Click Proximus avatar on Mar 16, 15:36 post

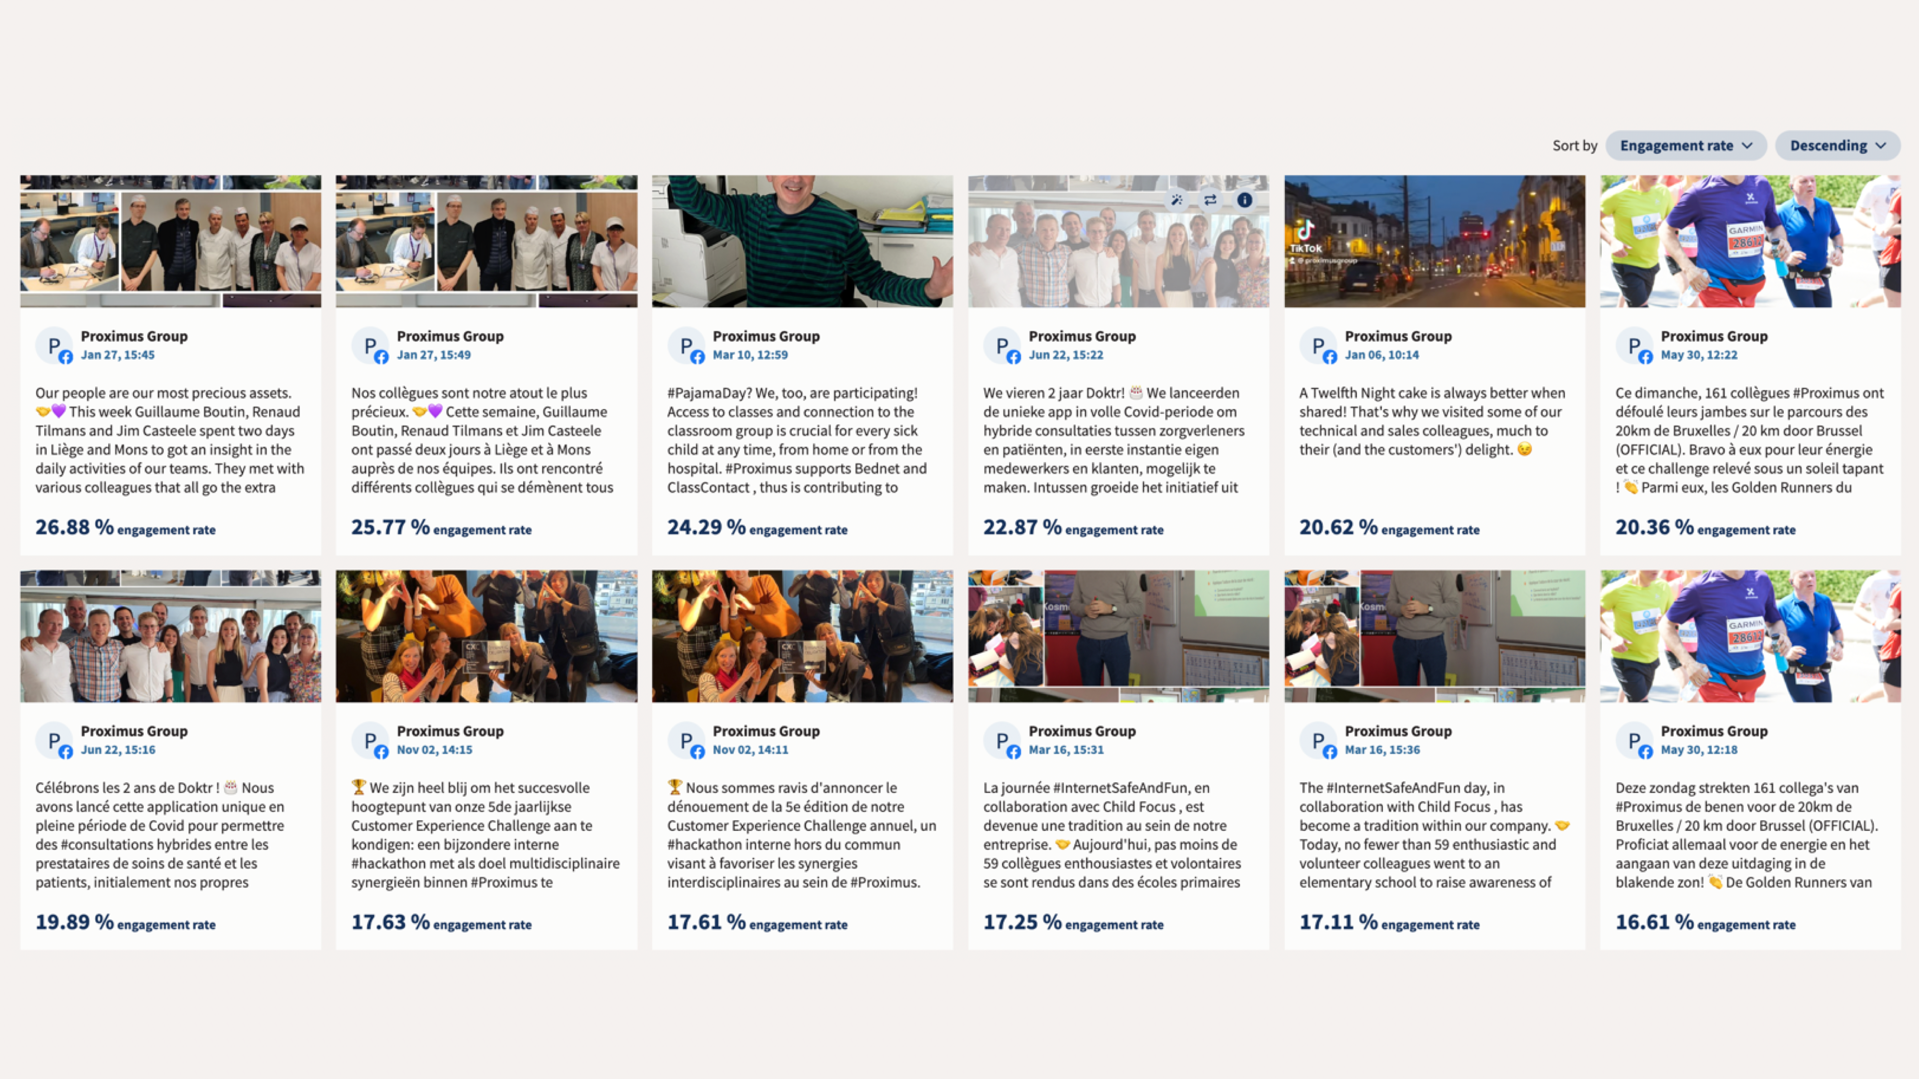point(1318,740)
